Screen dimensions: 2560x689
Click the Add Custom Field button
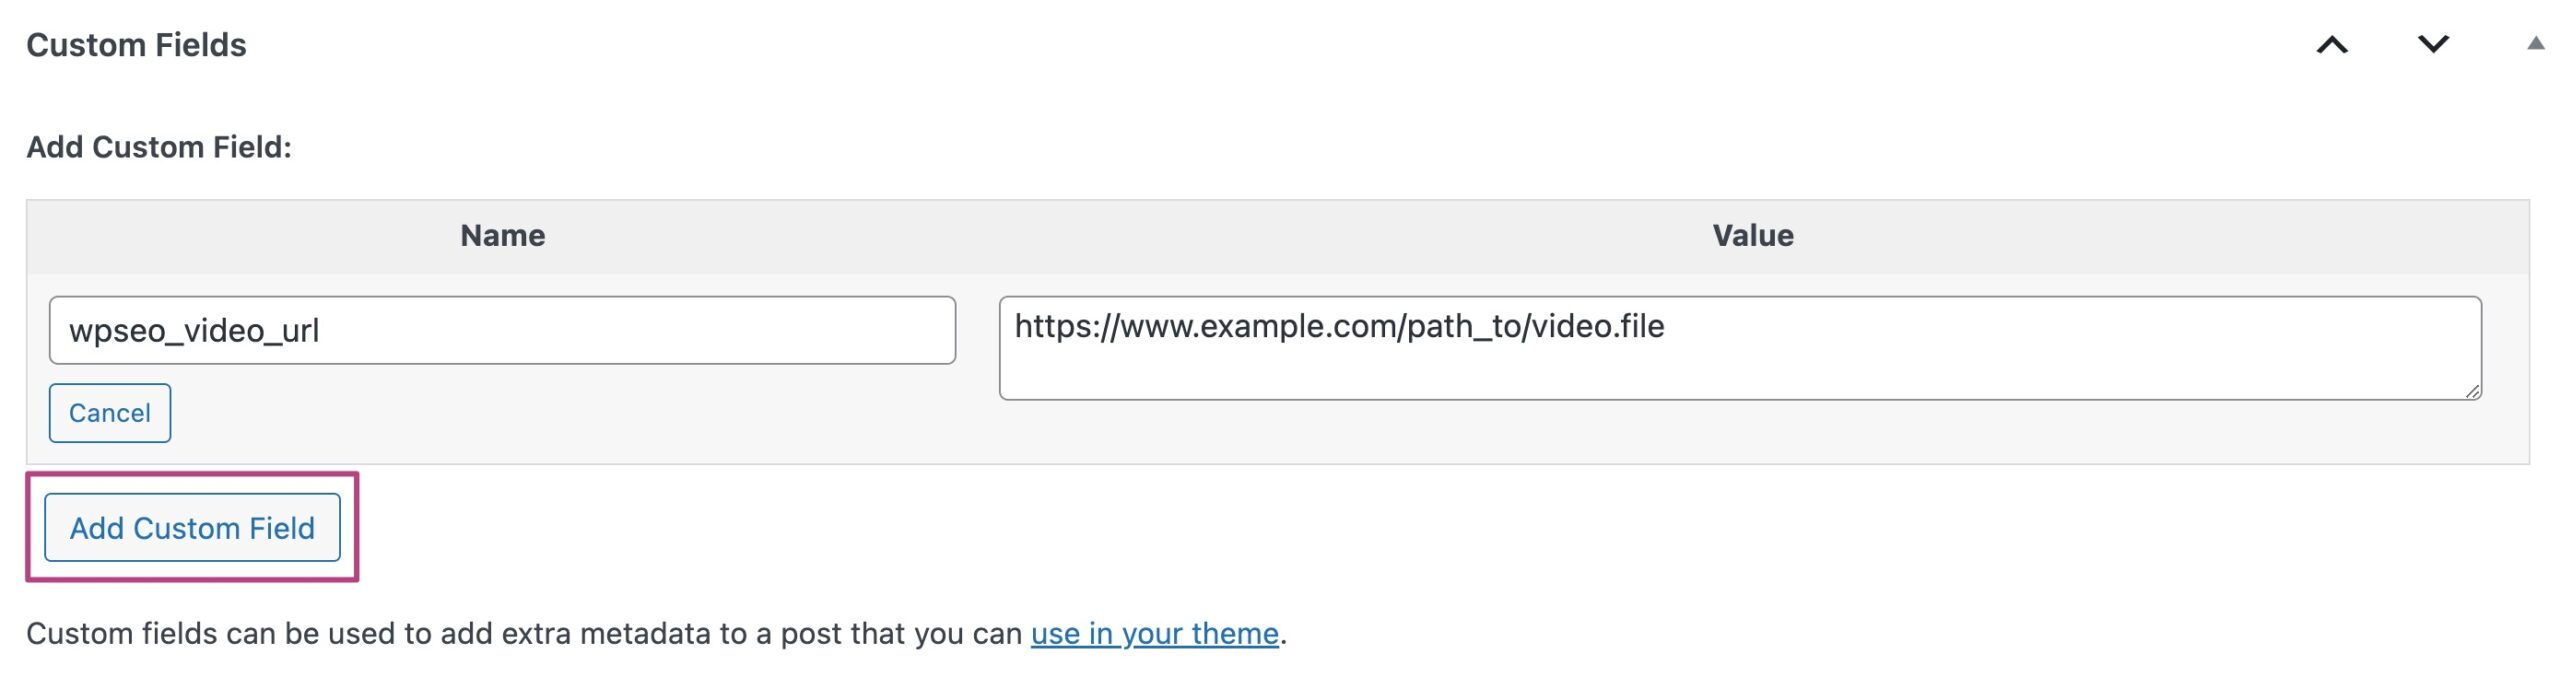pyautogui.click(x=192, y=527)
